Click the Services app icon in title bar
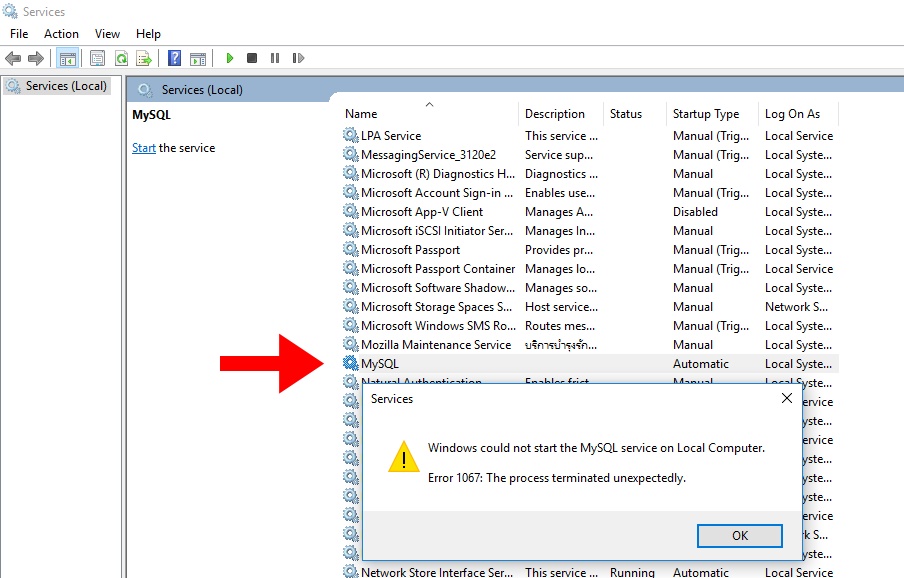Viewport: 904px width, 578px height. pos(10,11)
